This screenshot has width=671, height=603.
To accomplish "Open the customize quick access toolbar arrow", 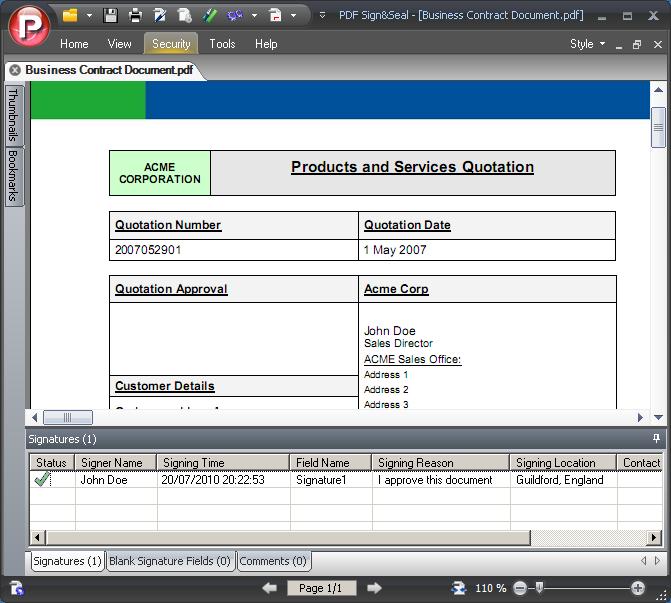I will click(x=322, y=15).
